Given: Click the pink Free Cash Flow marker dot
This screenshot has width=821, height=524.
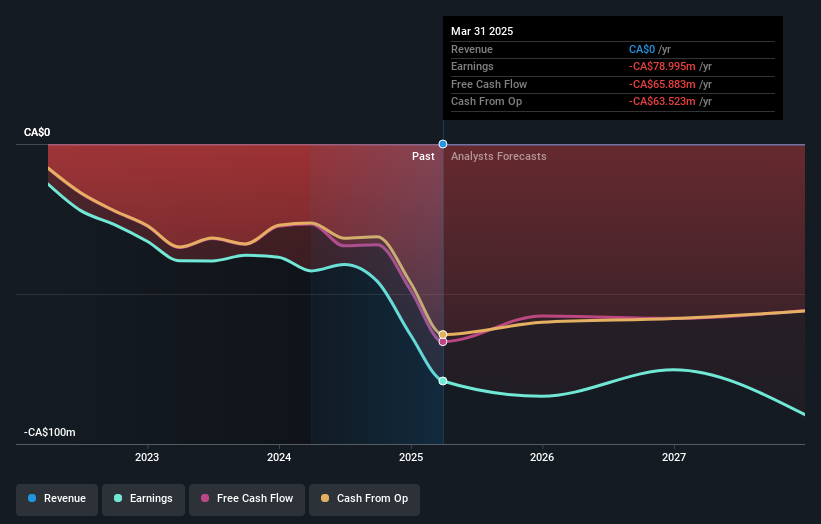Looking at the screenshot, I should (443, 342).
